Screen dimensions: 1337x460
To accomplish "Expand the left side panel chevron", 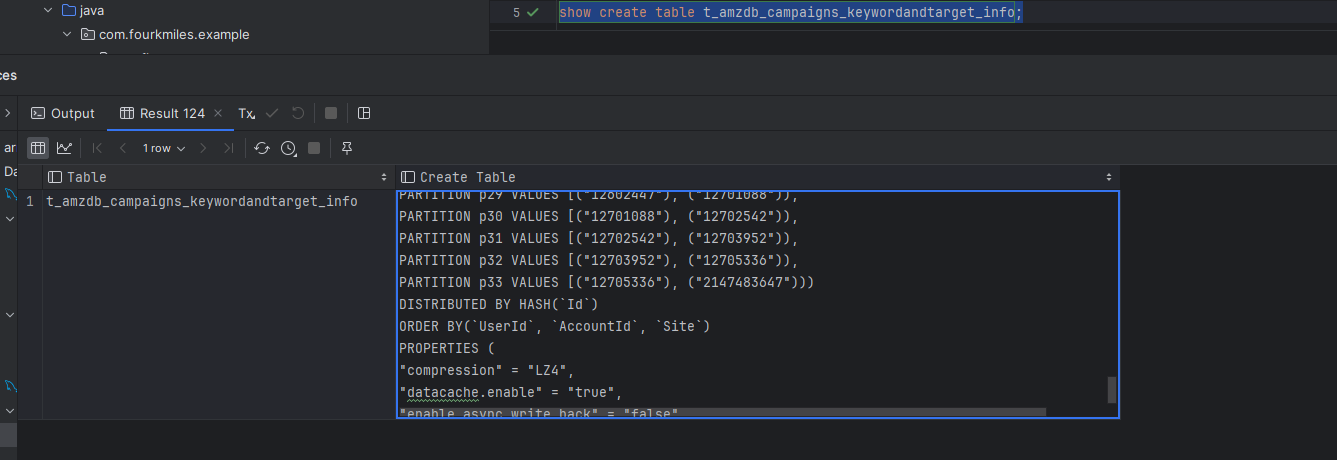I will click(7, 113).
